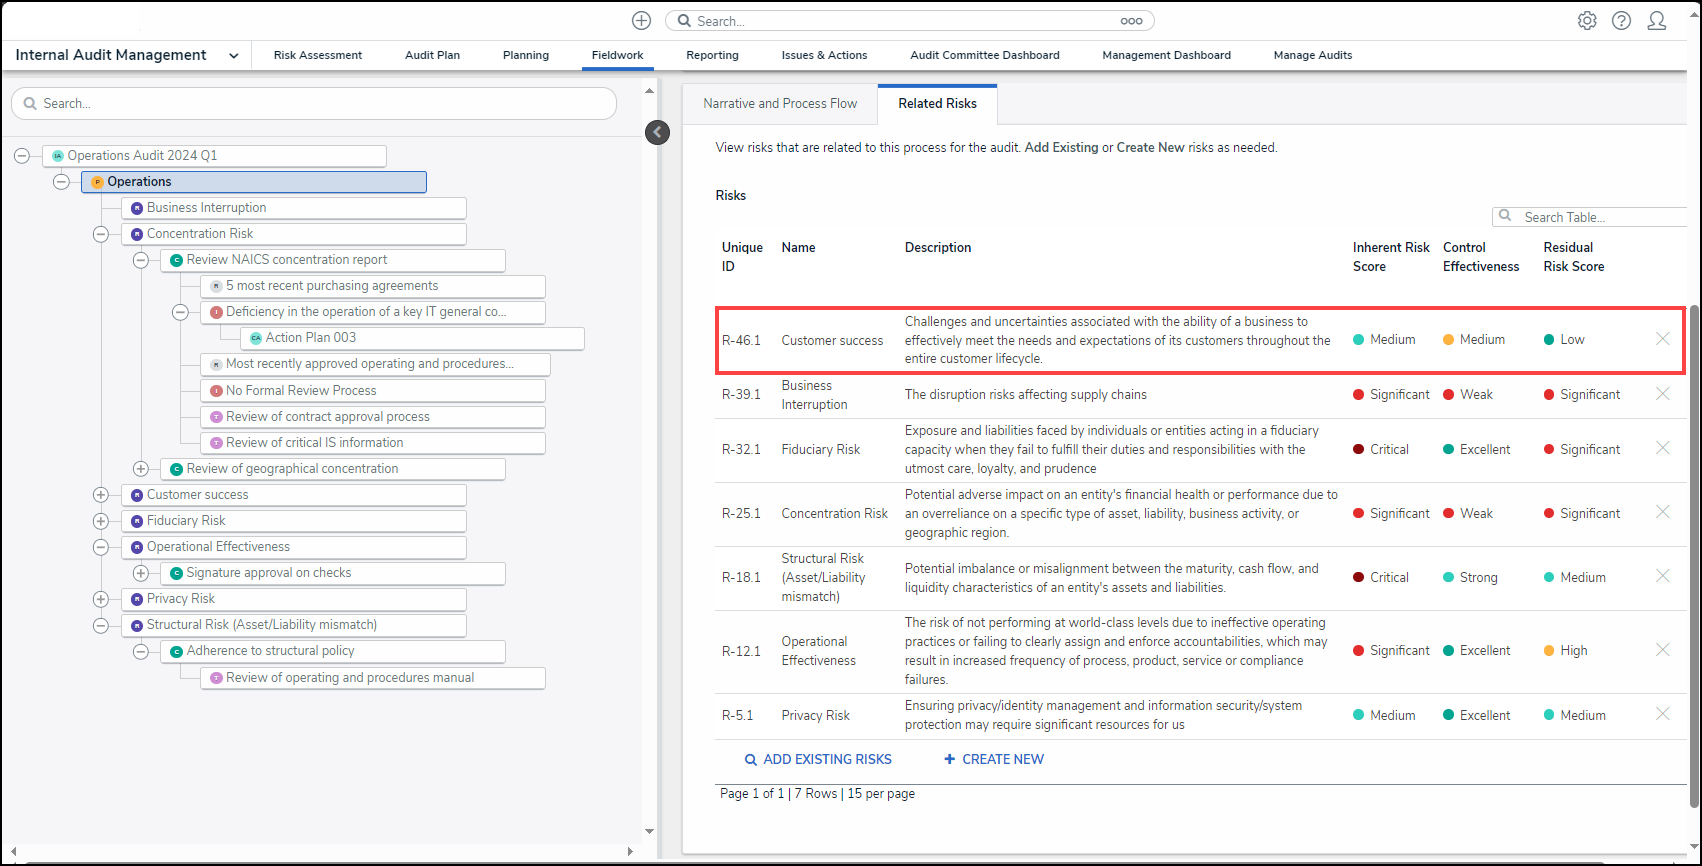Click Add Existing Risks button
Image resolution: width=1702 pixels, height=866 pixels.
pos(818,759)
